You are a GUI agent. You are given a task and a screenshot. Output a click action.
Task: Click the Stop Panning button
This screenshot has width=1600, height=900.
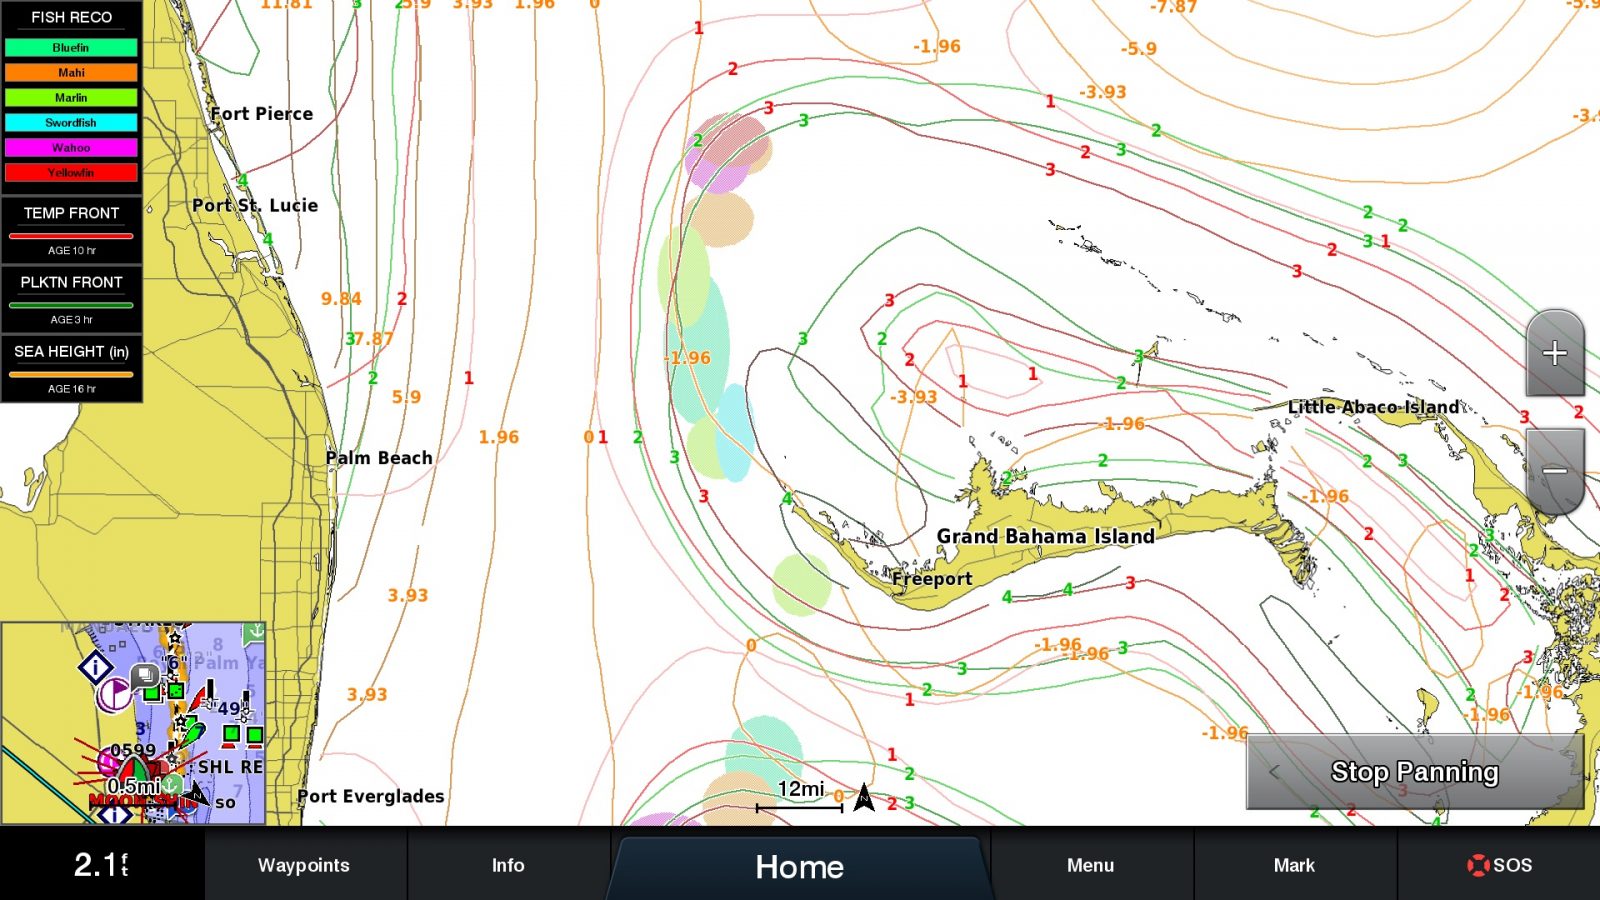[1414, 772]
